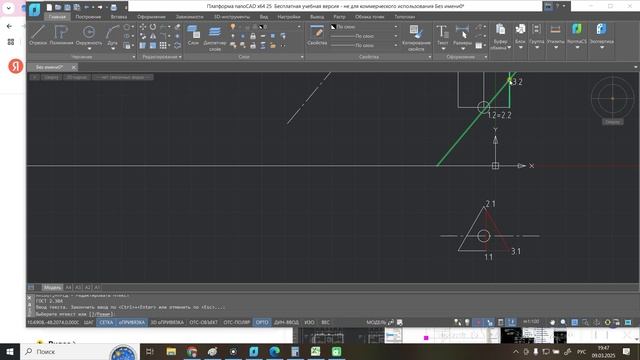Open a file from quick access toolbar
Image resolution: width=640 pixels, height=360 pixels.
[58, 7]
